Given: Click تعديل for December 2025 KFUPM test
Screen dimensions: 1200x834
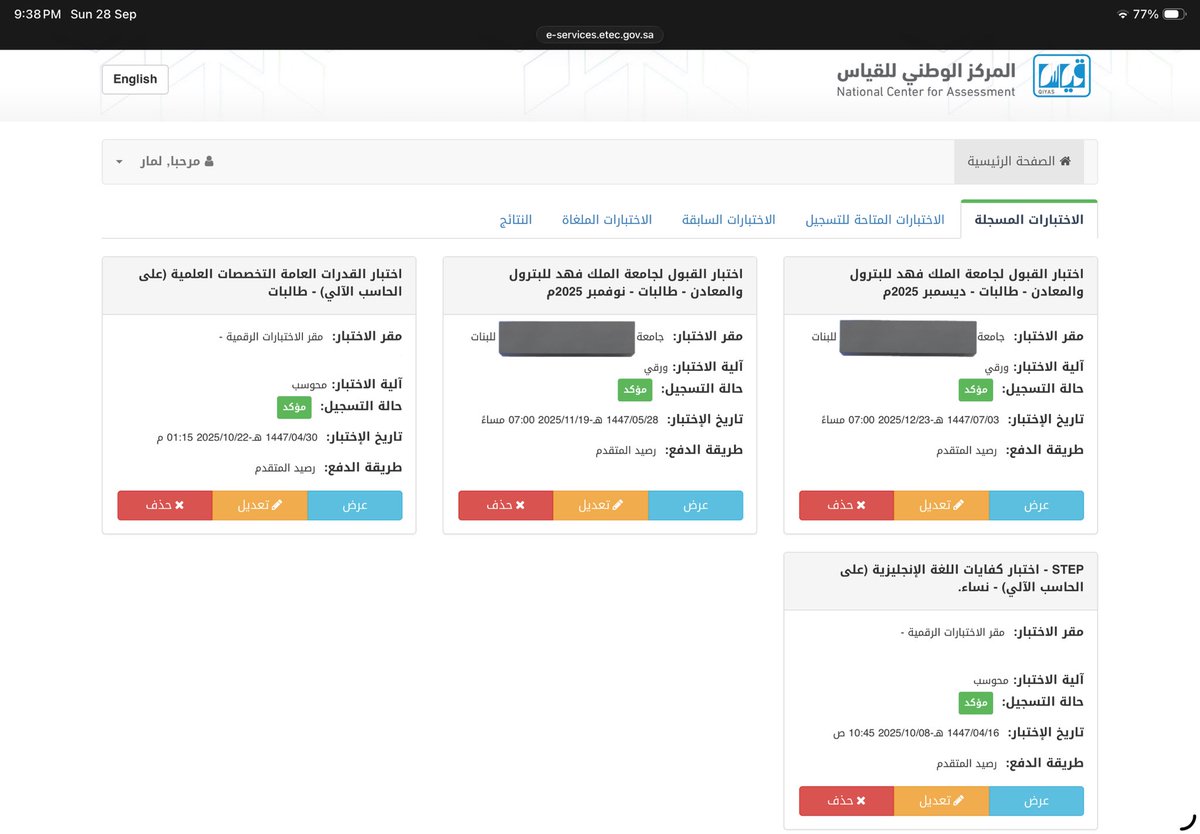Looking at the screenshot, I should tap(941, 505).
